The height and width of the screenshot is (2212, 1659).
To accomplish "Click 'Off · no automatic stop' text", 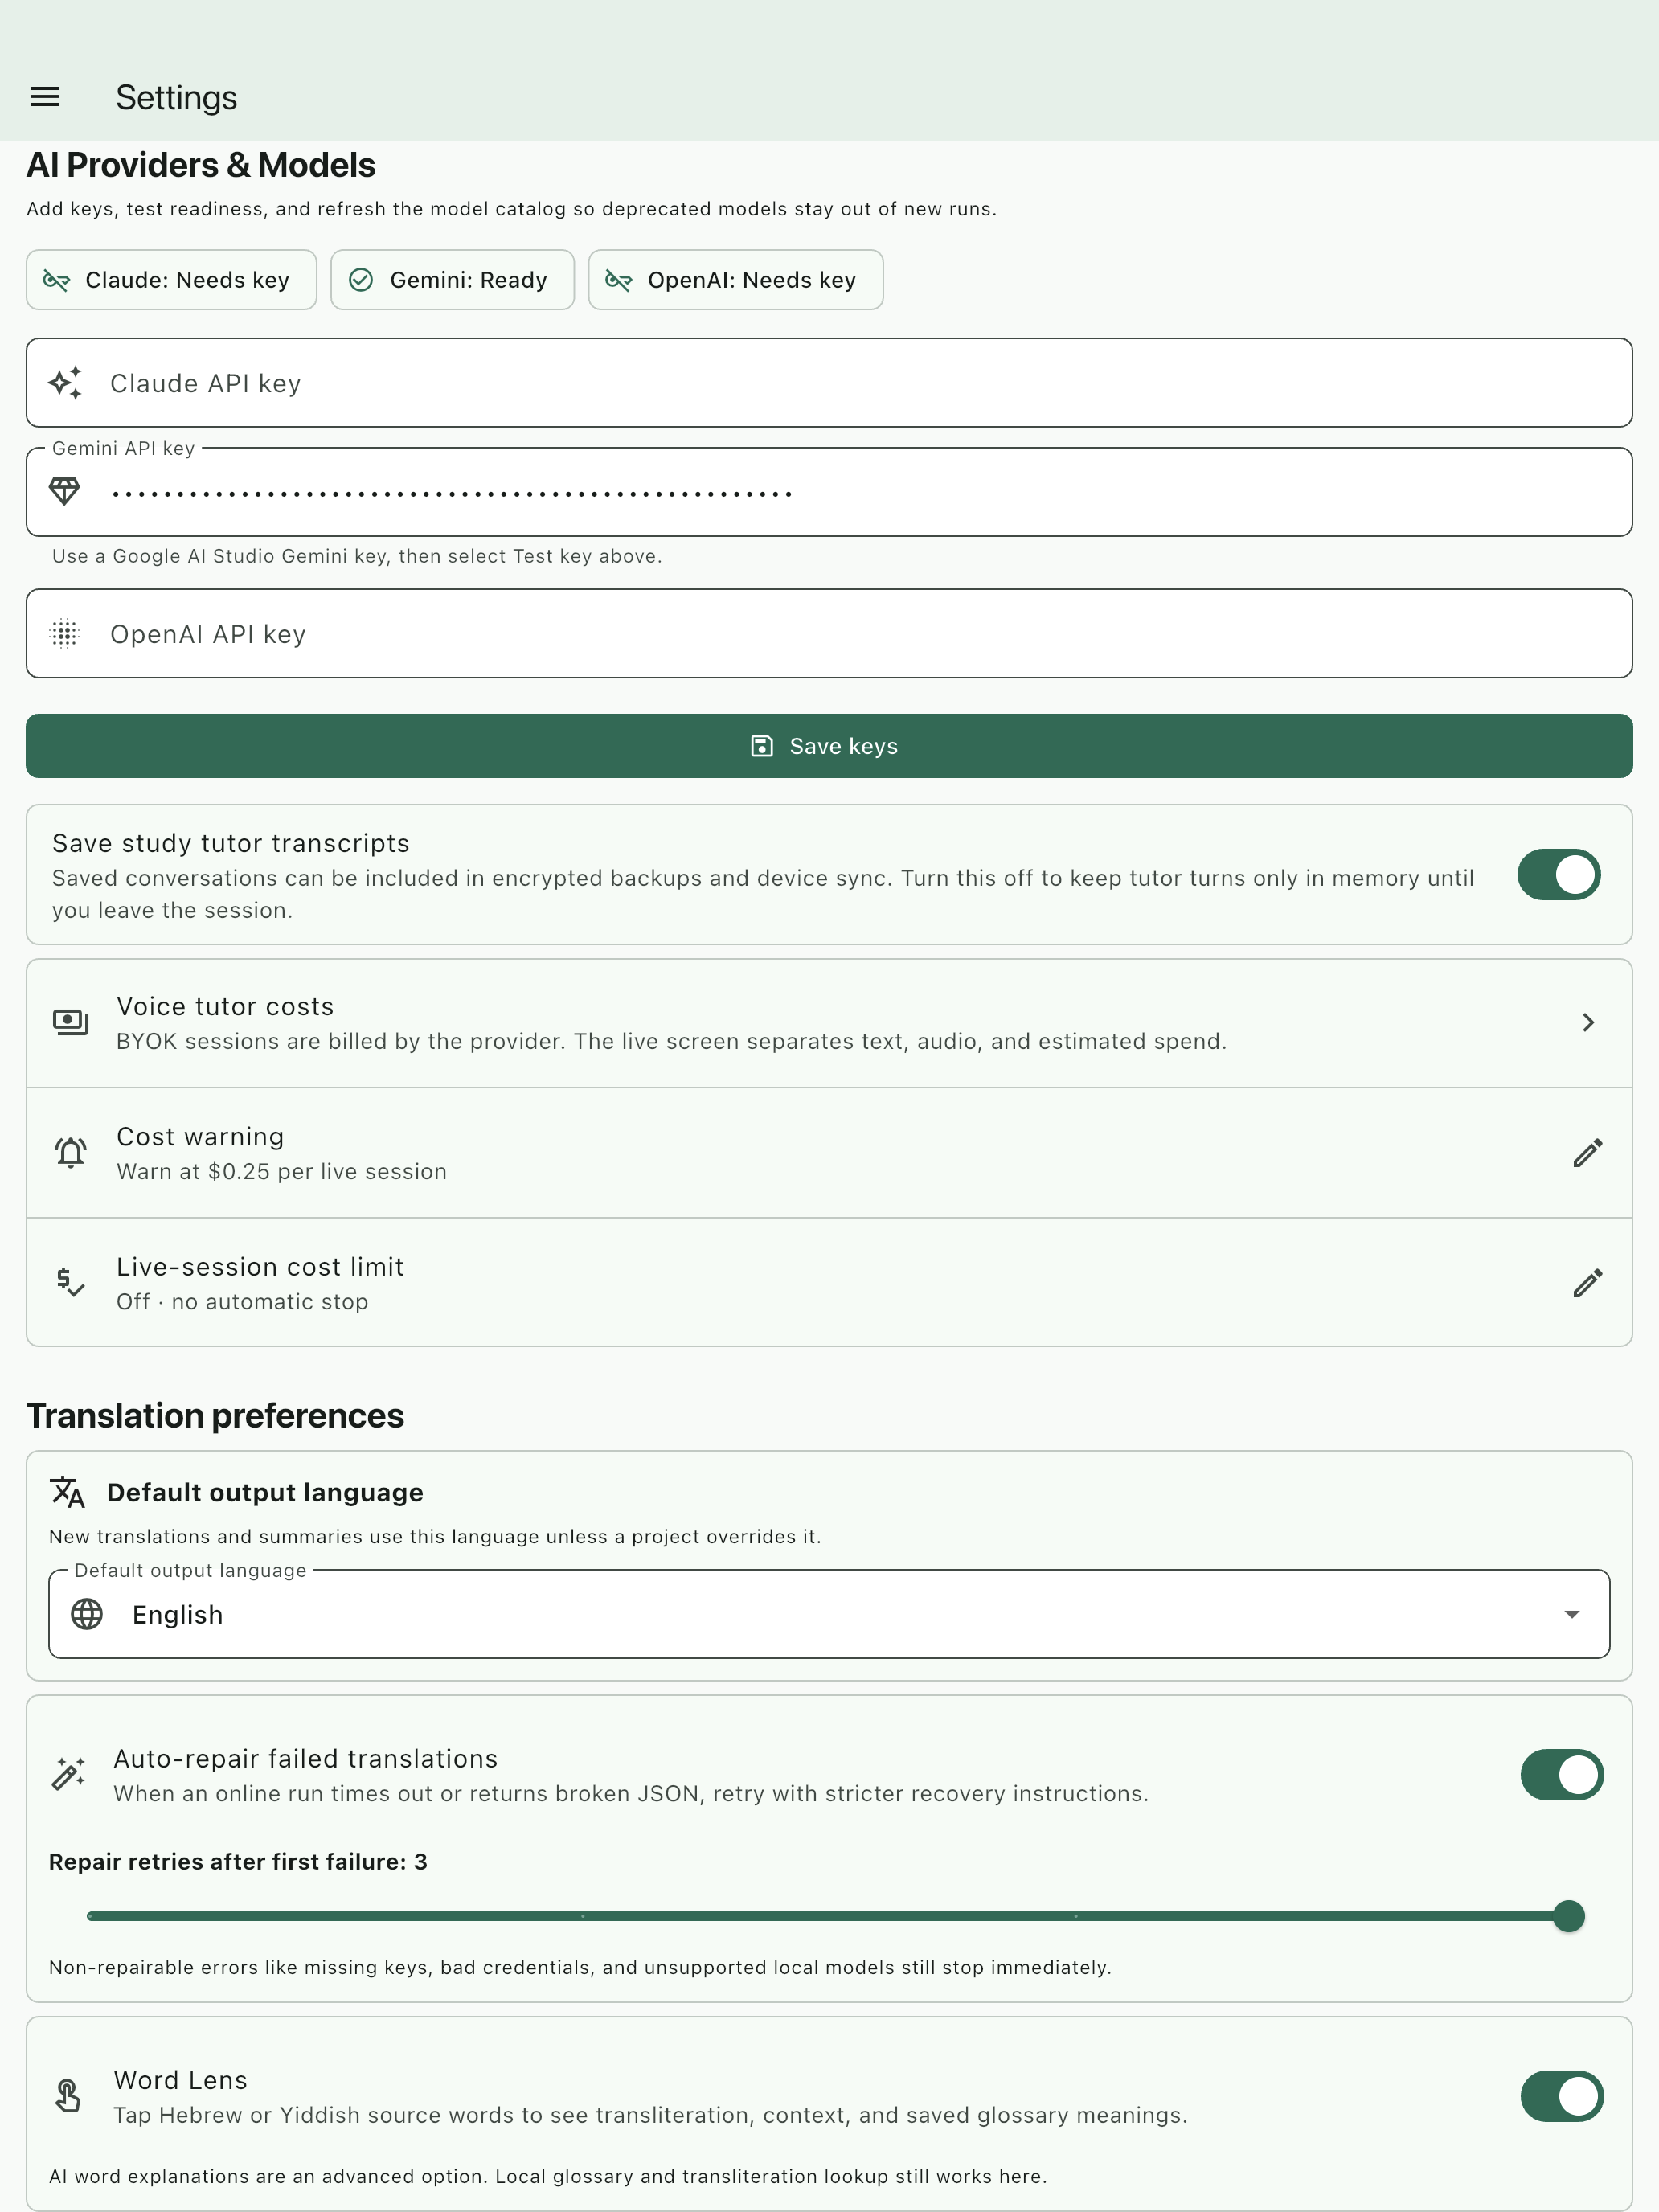I will [x=242, y=1302].
